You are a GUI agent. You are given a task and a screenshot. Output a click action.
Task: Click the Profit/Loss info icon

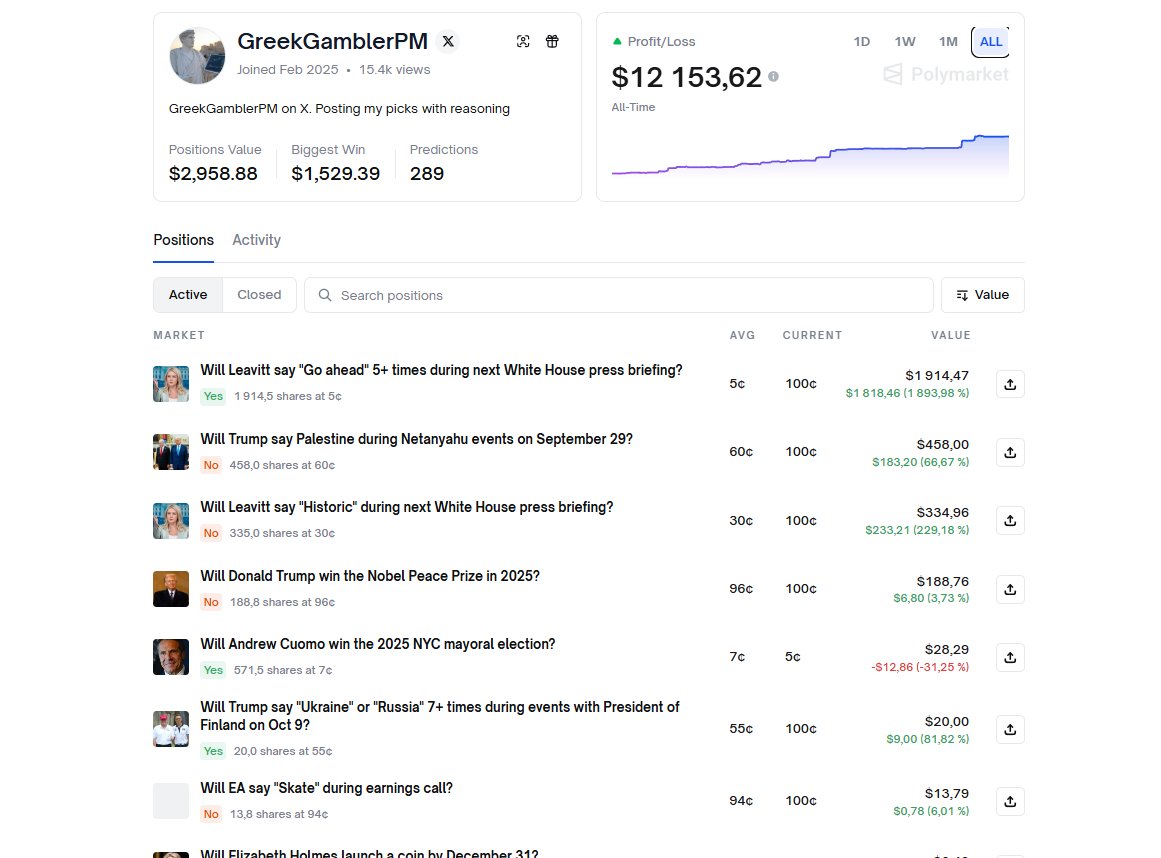[x=773, y=76]
